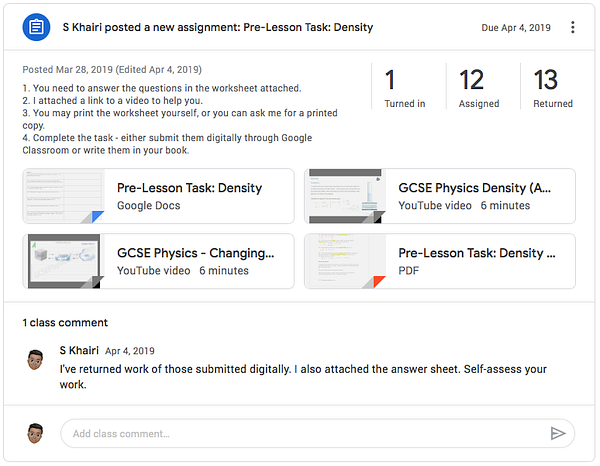
Task: Click the Google Docs worksheet thumbnail
Action: [x=64, y=196]
